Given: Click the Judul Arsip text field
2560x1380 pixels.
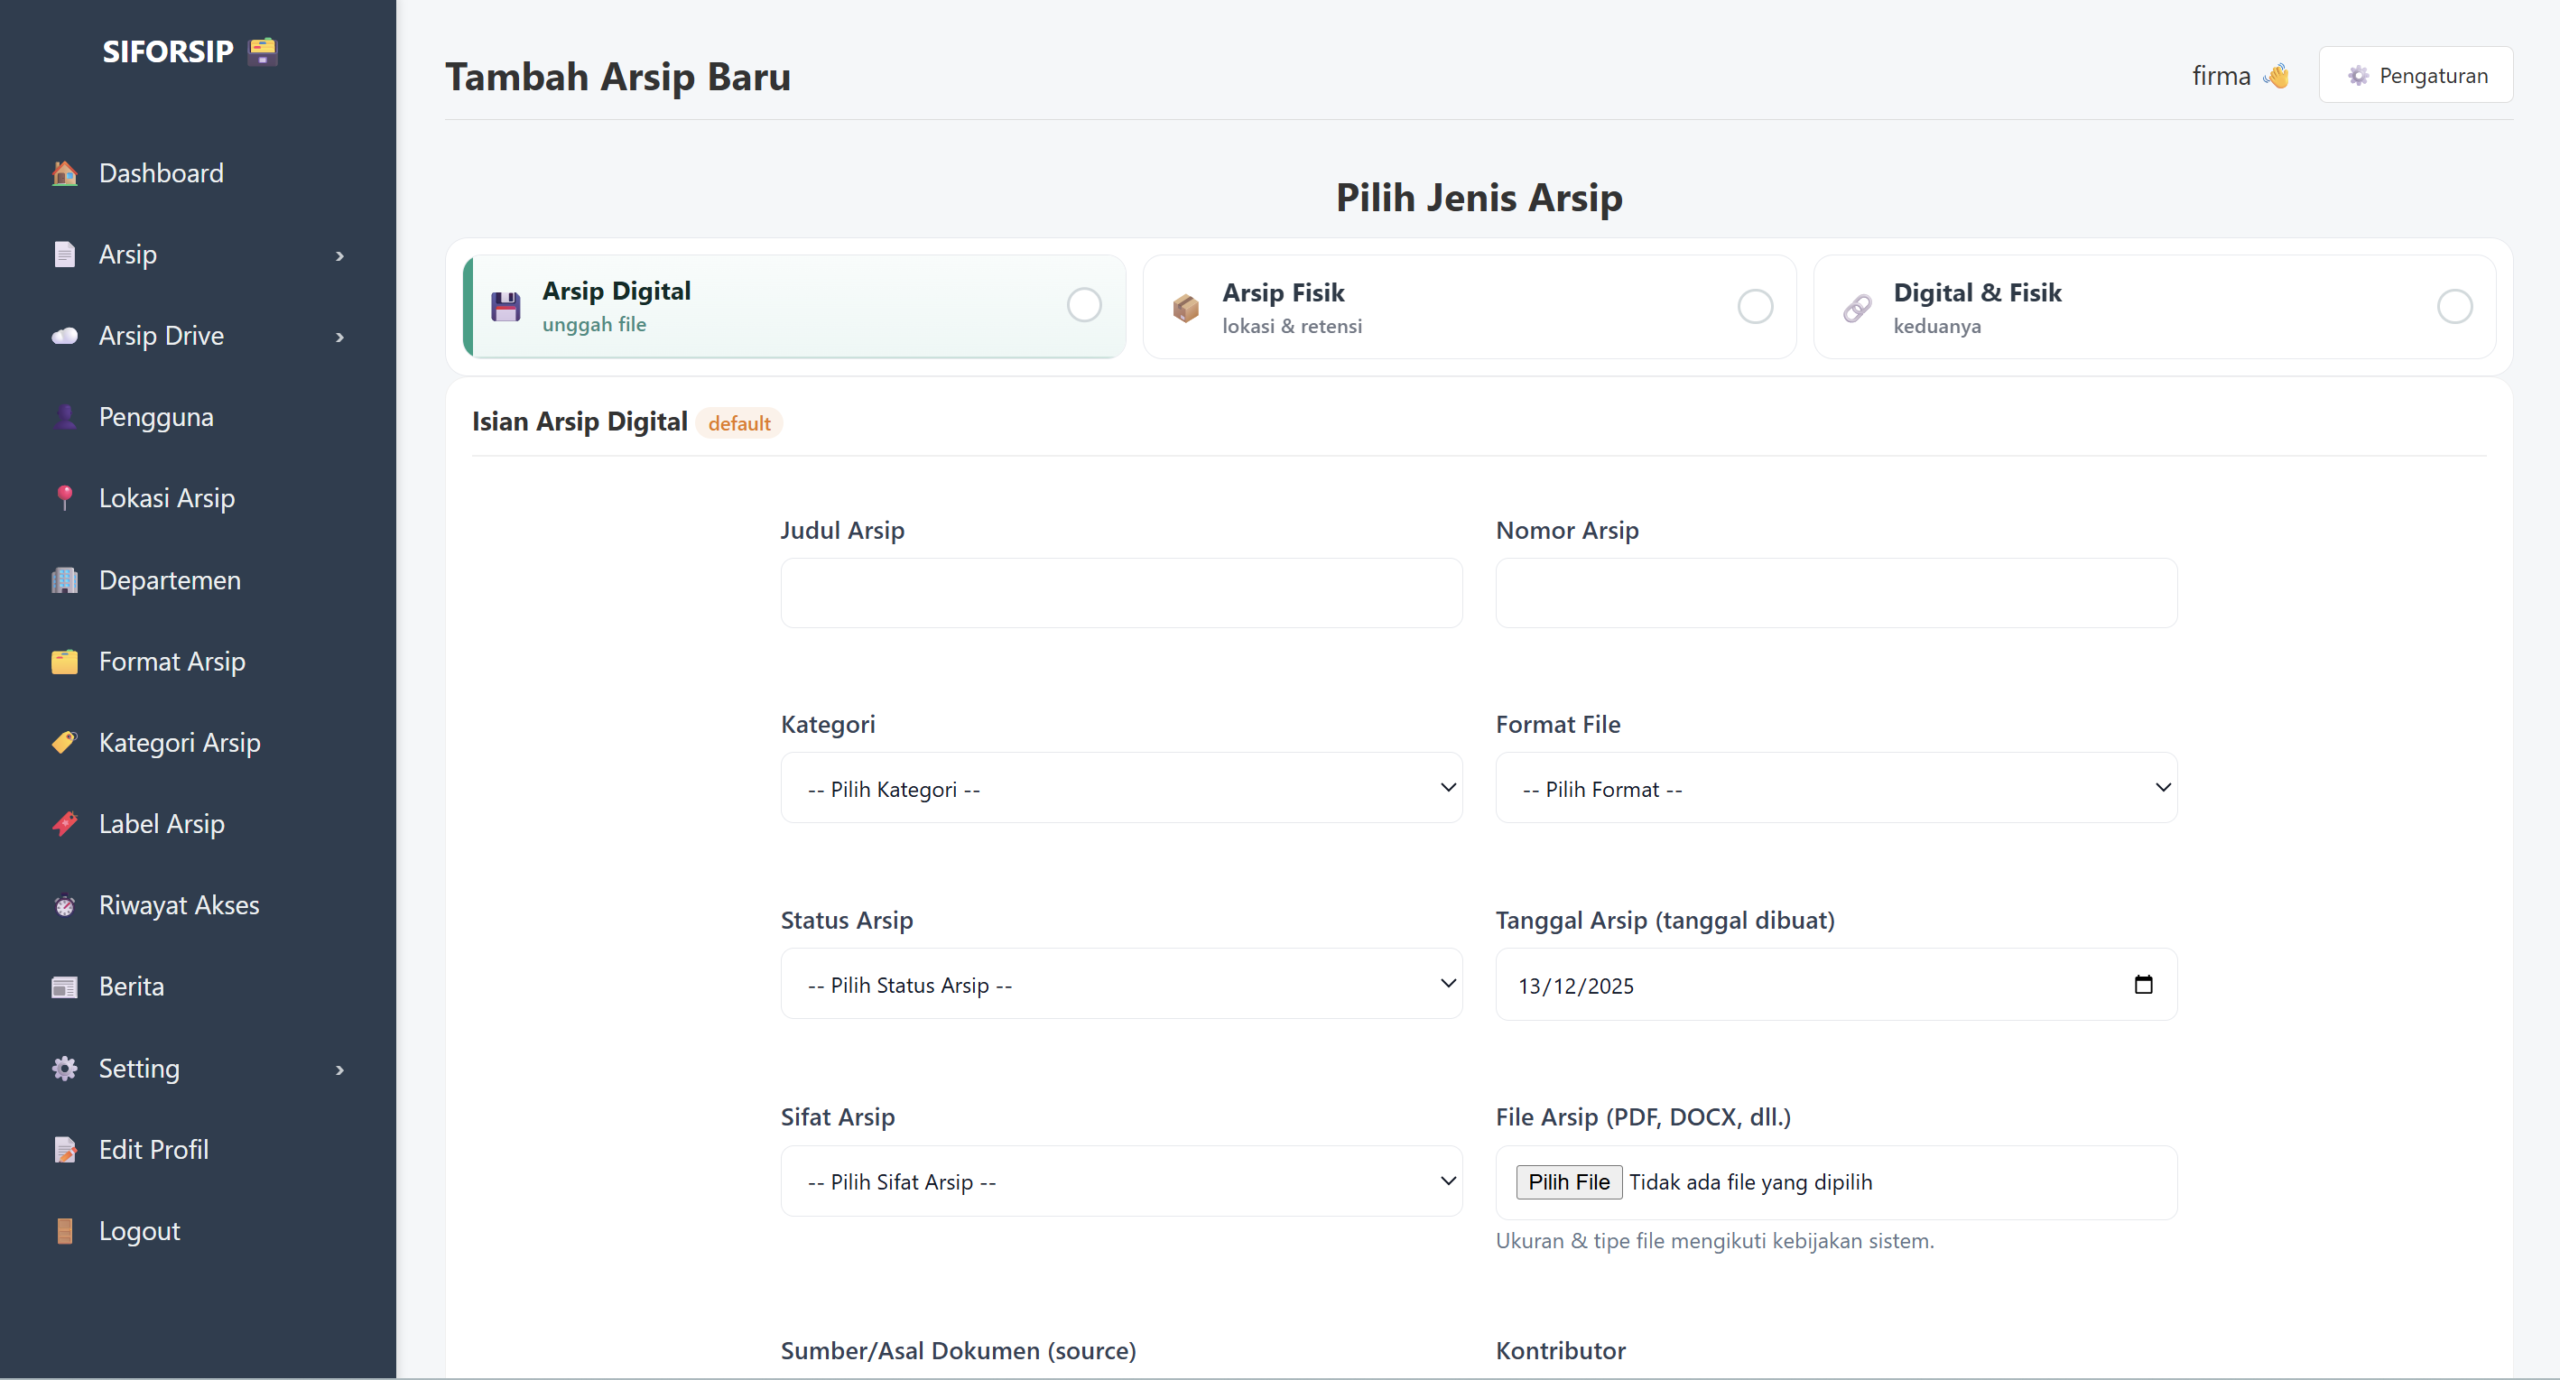Looking at the screenshot, I should (1121, 593).
